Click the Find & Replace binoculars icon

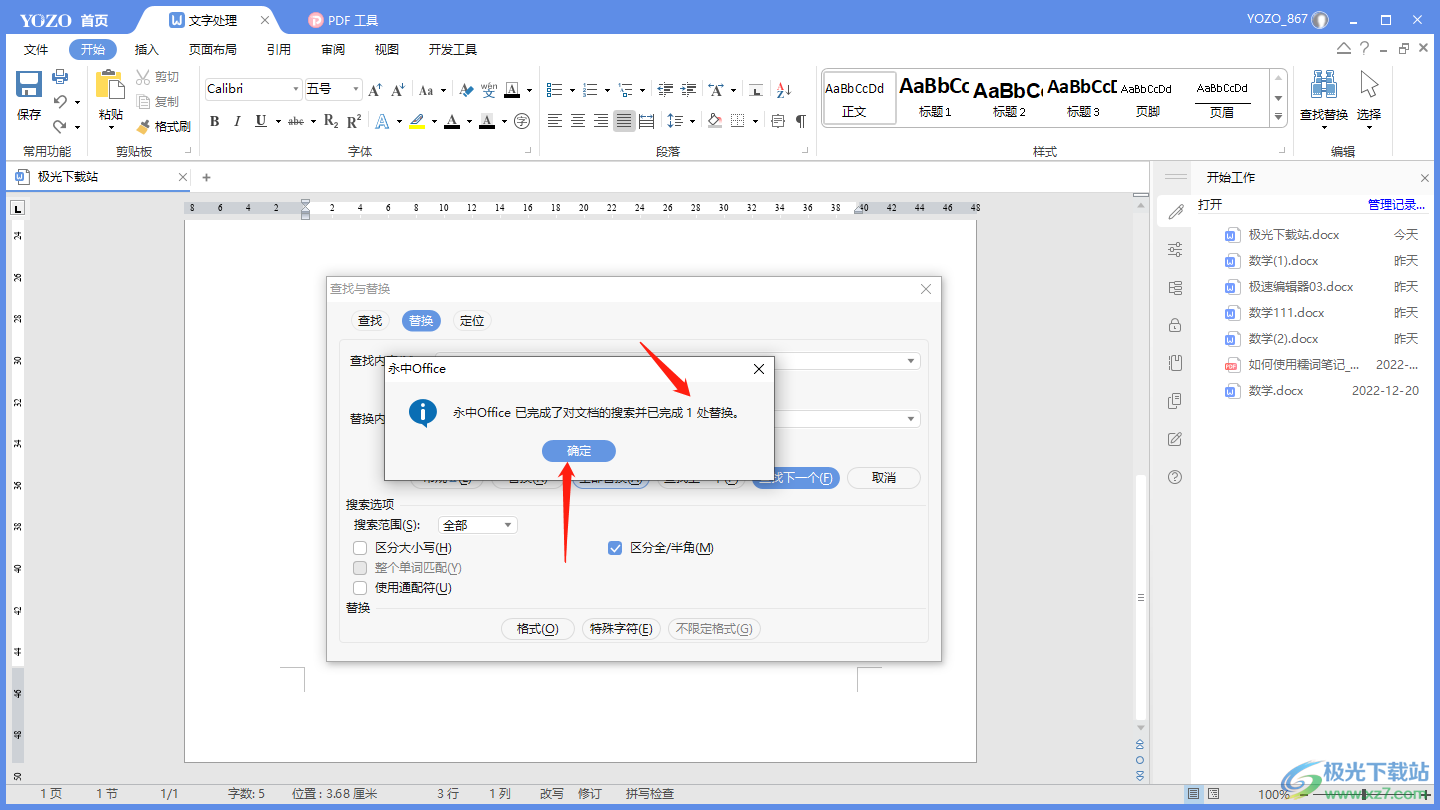point(1324,86)
